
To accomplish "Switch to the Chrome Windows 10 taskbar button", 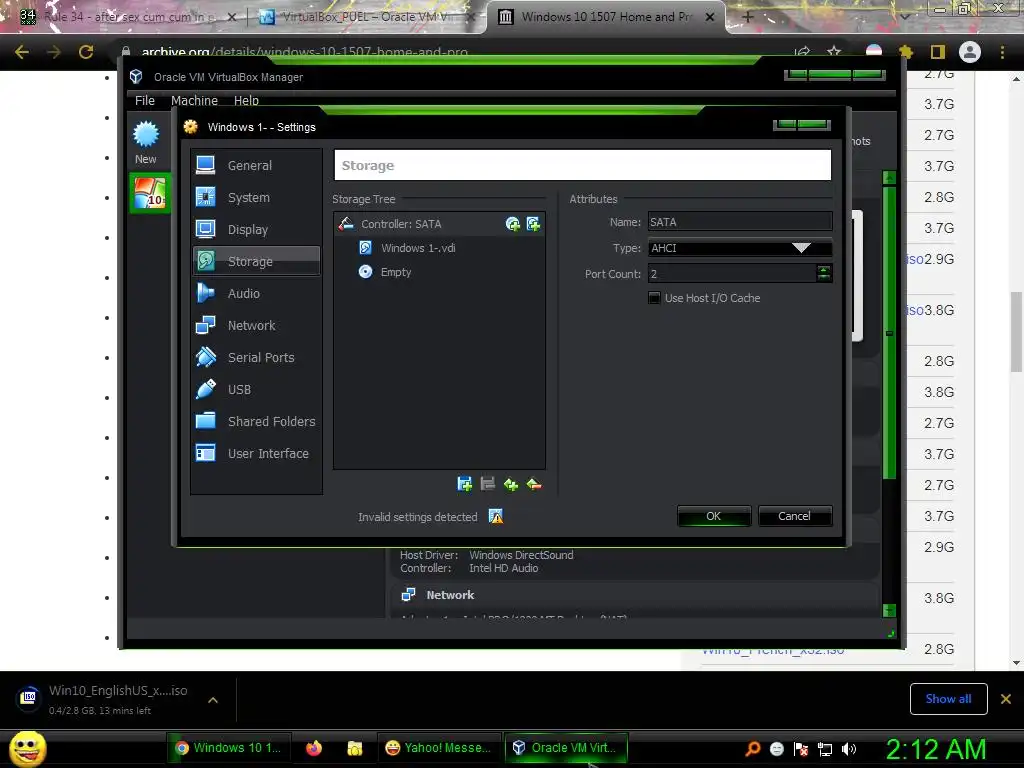I will [229, 748].
